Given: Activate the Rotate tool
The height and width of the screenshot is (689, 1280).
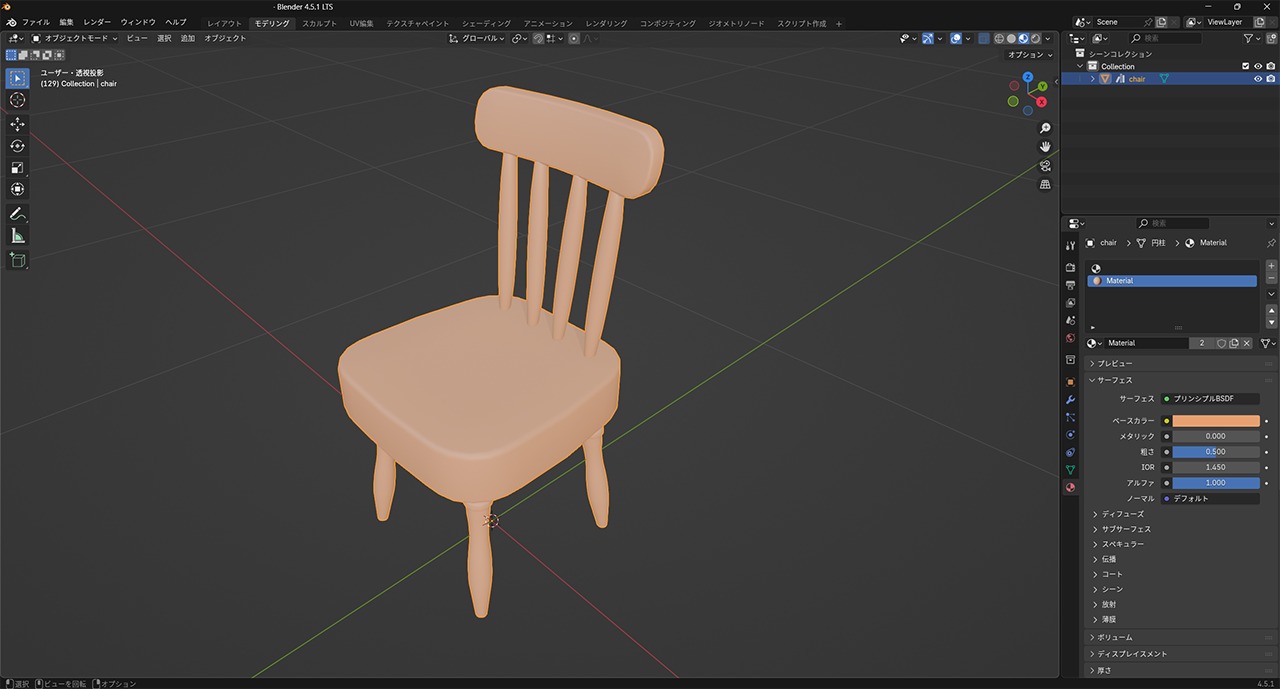Looking at the screenshot, I should coord(17,146).
